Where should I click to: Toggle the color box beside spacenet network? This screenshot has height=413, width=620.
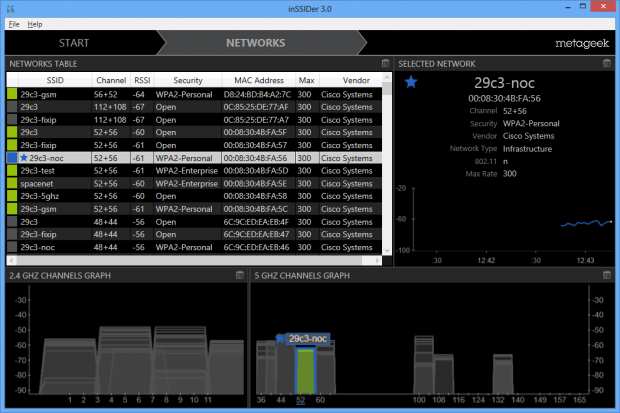pyautogui.click(x=12, y=184)
